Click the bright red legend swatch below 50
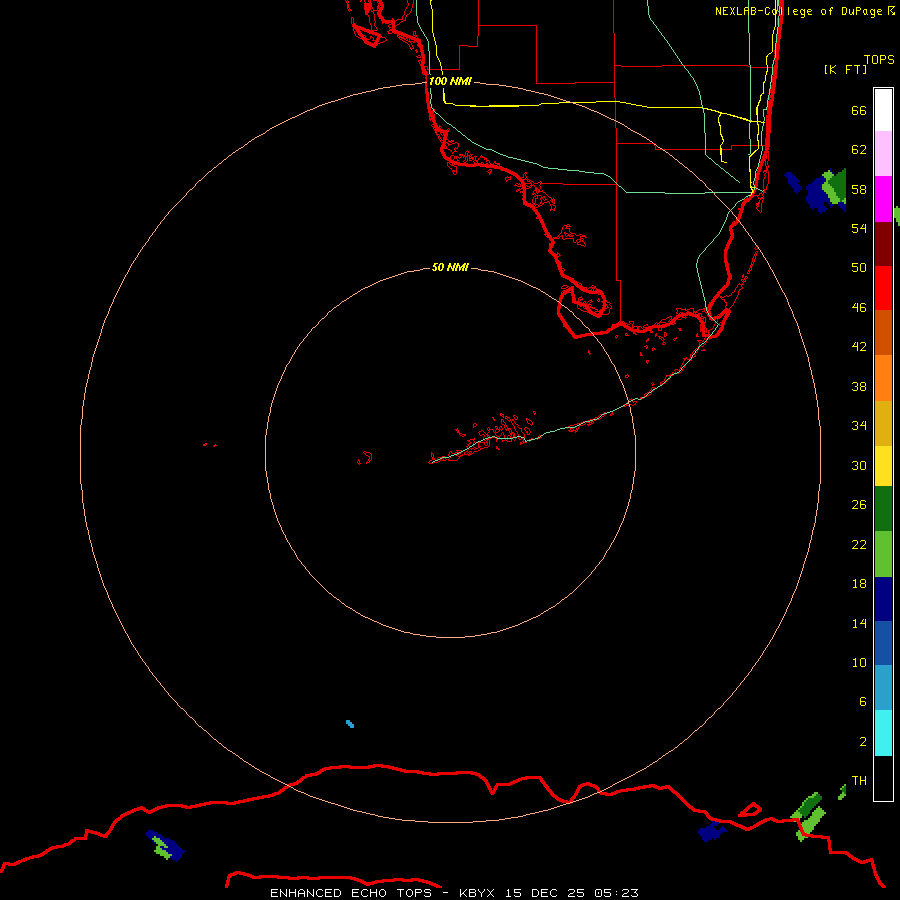The height and width of the screenshot is (900, 900). point(883,288)
